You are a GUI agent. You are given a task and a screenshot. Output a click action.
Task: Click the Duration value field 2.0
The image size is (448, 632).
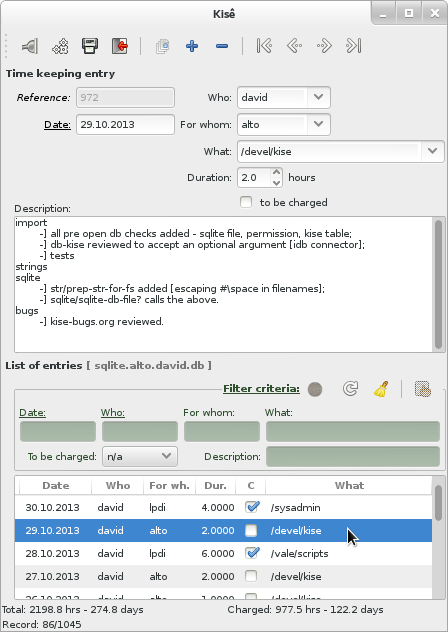click(254, 178)
